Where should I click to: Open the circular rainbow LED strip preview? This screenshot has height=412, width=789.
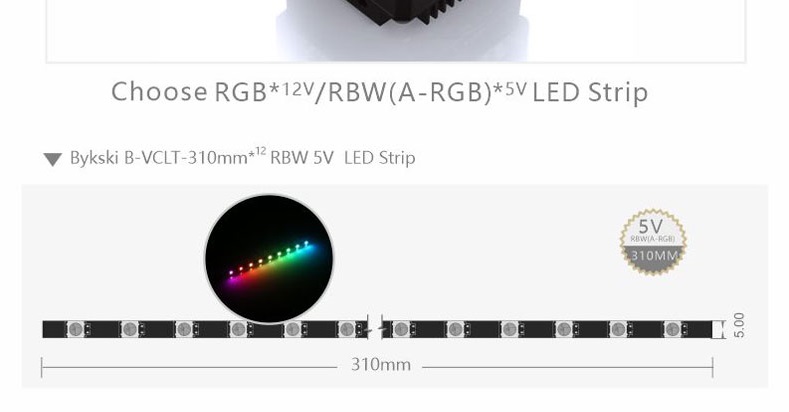point(269,259)
